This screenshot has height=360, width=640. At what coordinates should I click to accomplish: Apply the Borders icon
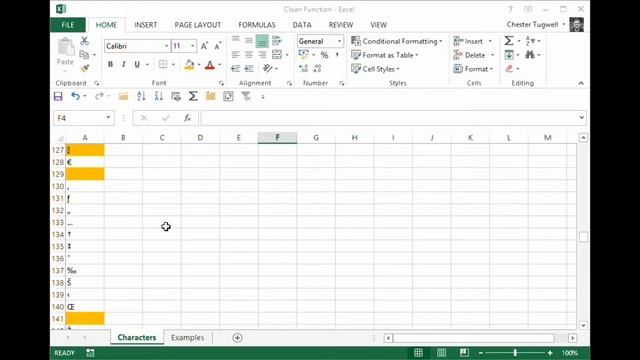pos(163,64)
